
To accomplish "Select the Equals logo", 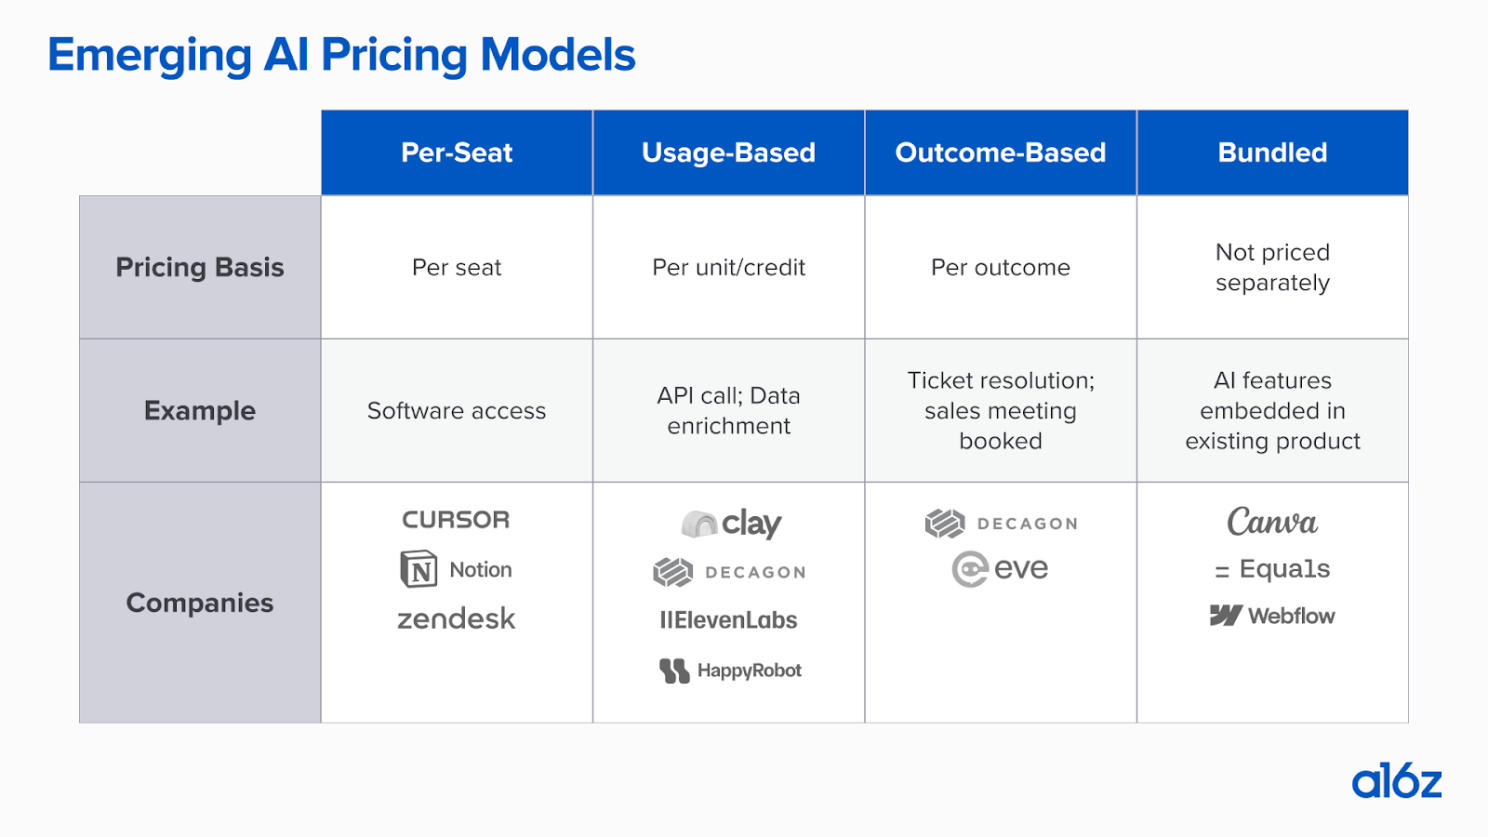I will pyautogui.click(x=1272, y=569).
